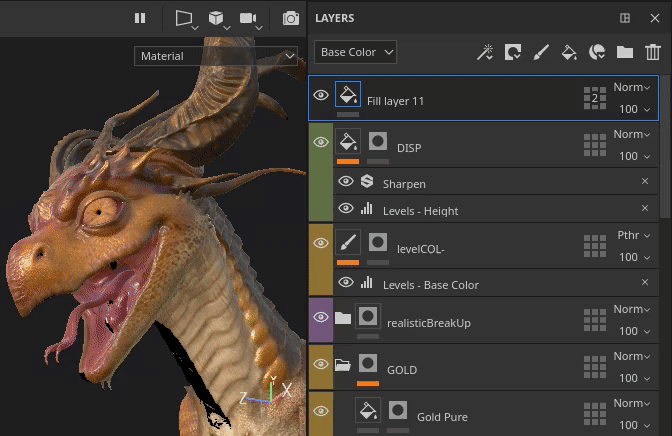Hide the Fill layer 11 layer
672x436 pixels.
click(321, 96)
